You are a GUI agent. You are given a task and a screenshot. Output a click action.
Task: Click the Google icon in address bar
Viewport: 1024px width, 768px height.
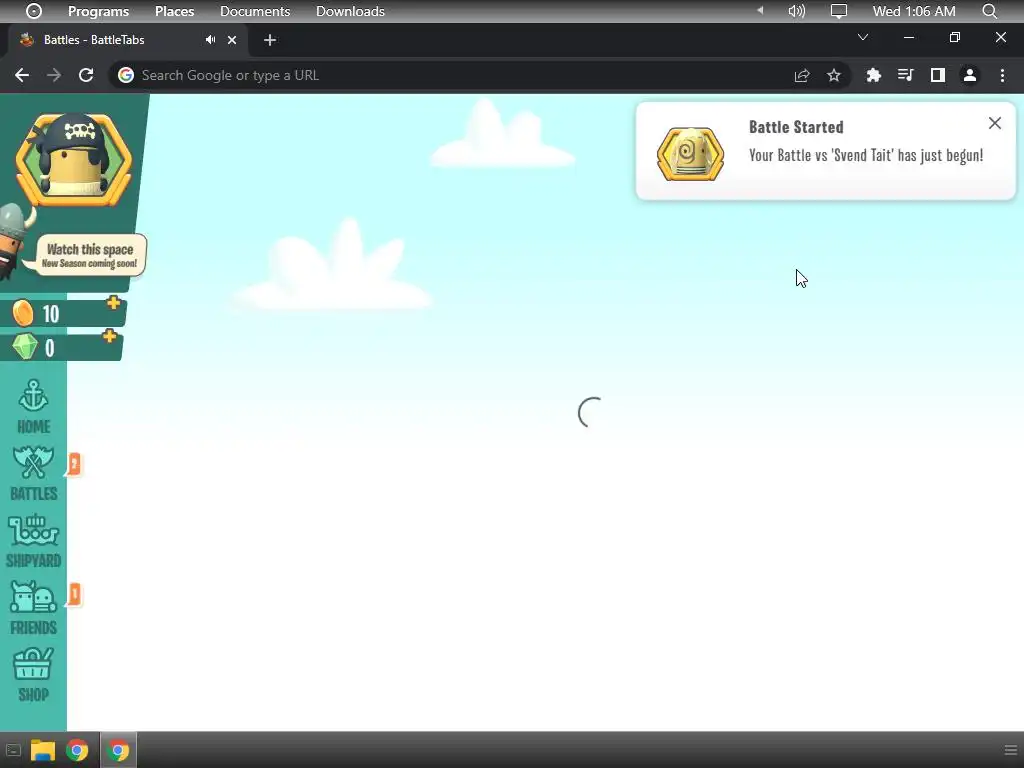click(x=126, y=75)
